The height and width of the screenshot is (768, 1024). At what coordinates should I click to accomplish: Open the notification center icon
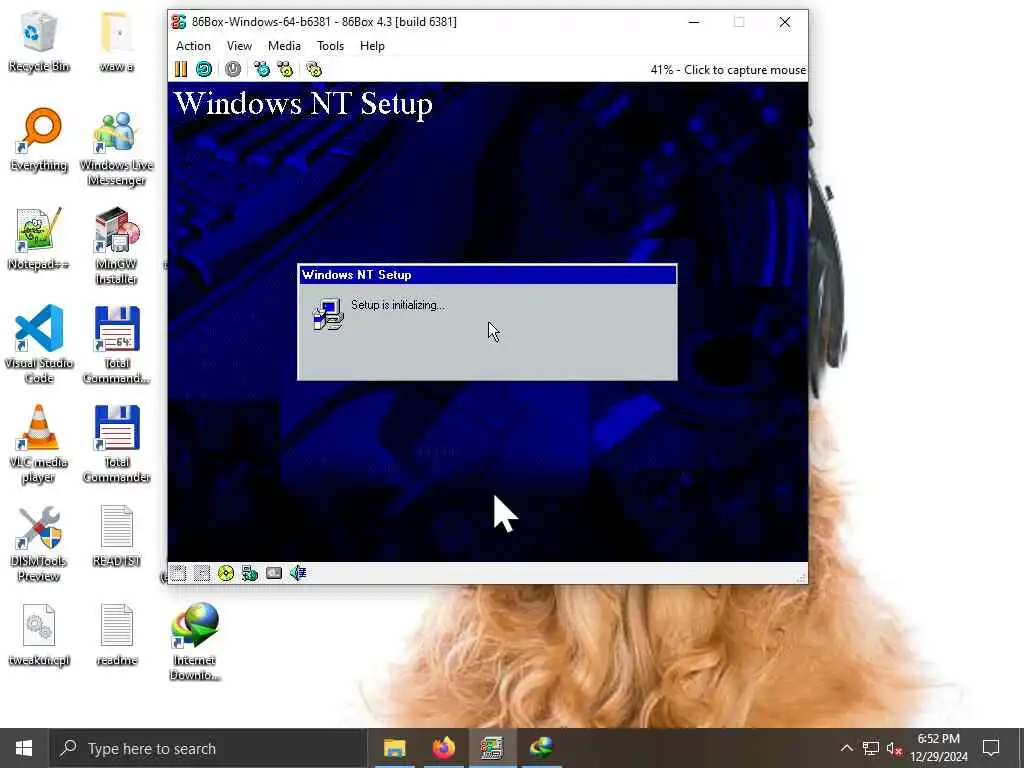tap(991, 748)
